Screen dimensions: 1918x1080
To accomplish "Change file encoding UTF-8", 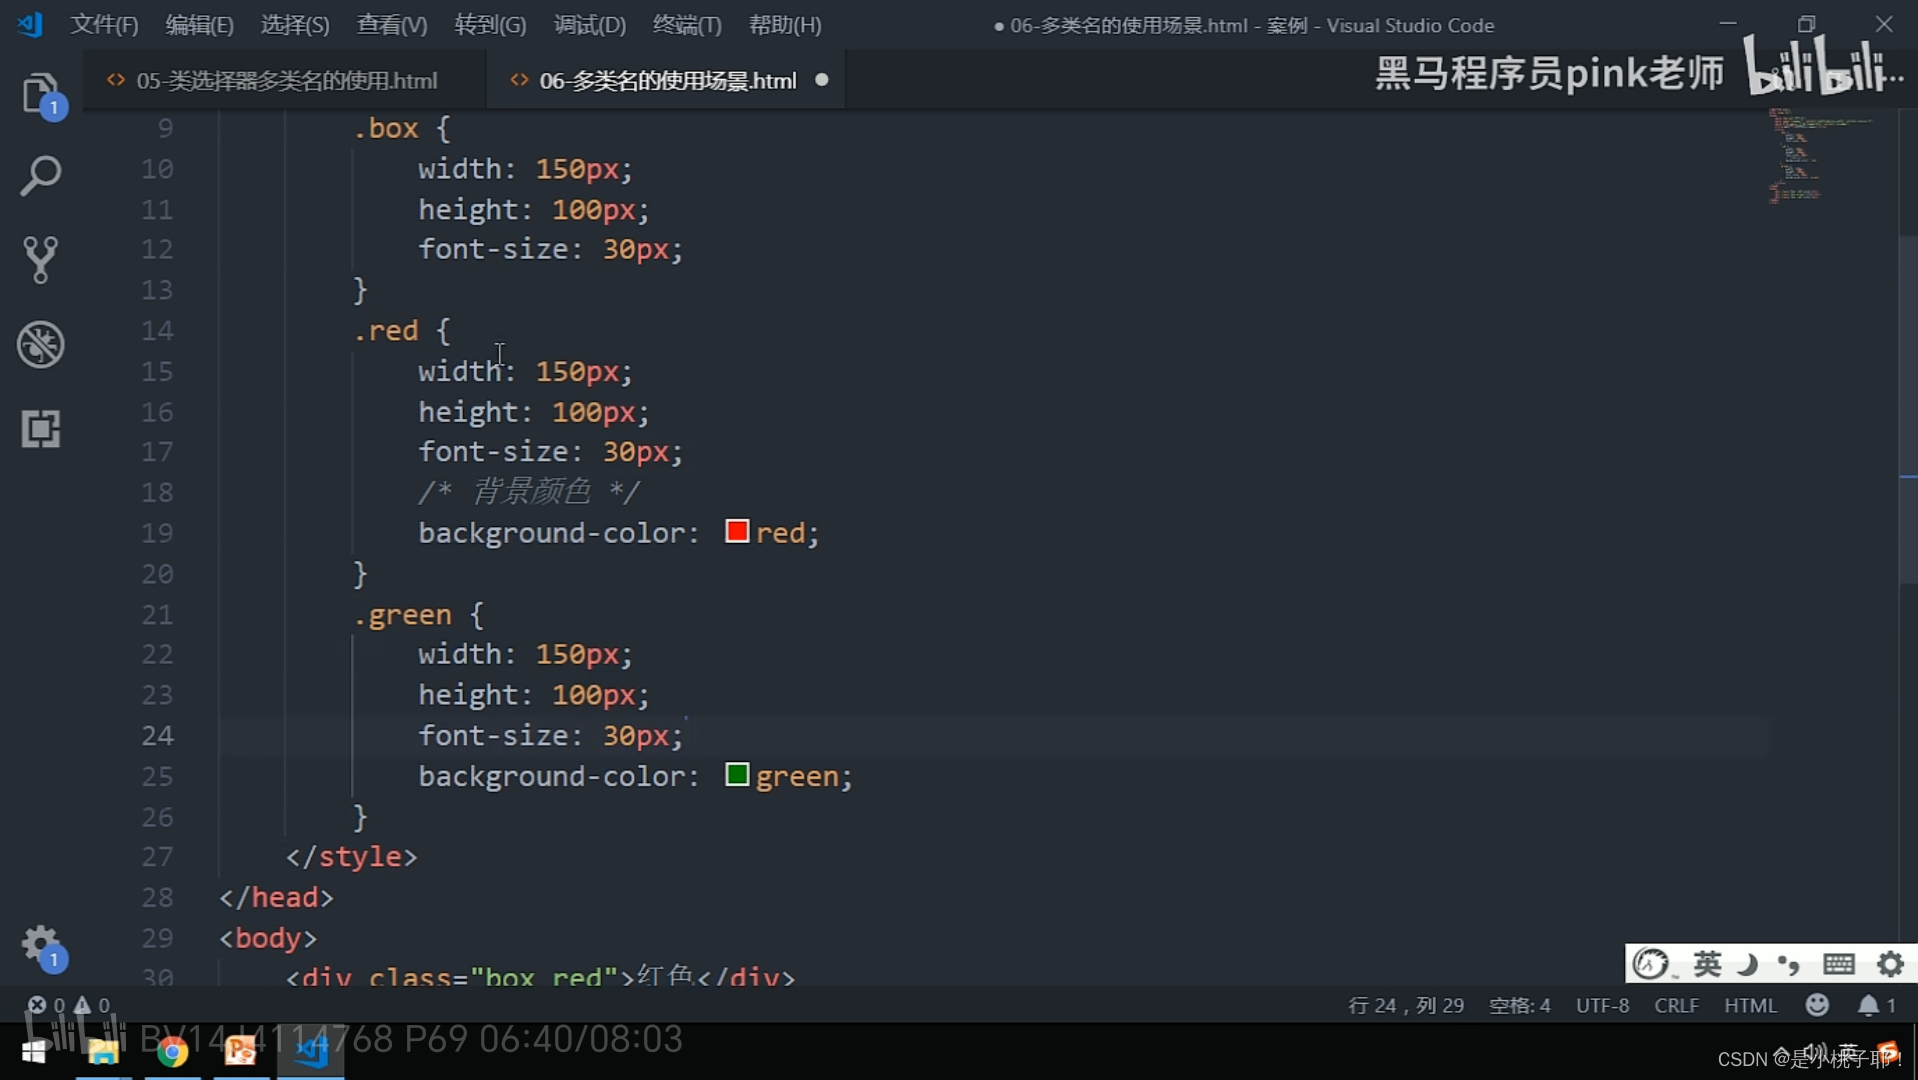I will (x=1602, y=1005).
